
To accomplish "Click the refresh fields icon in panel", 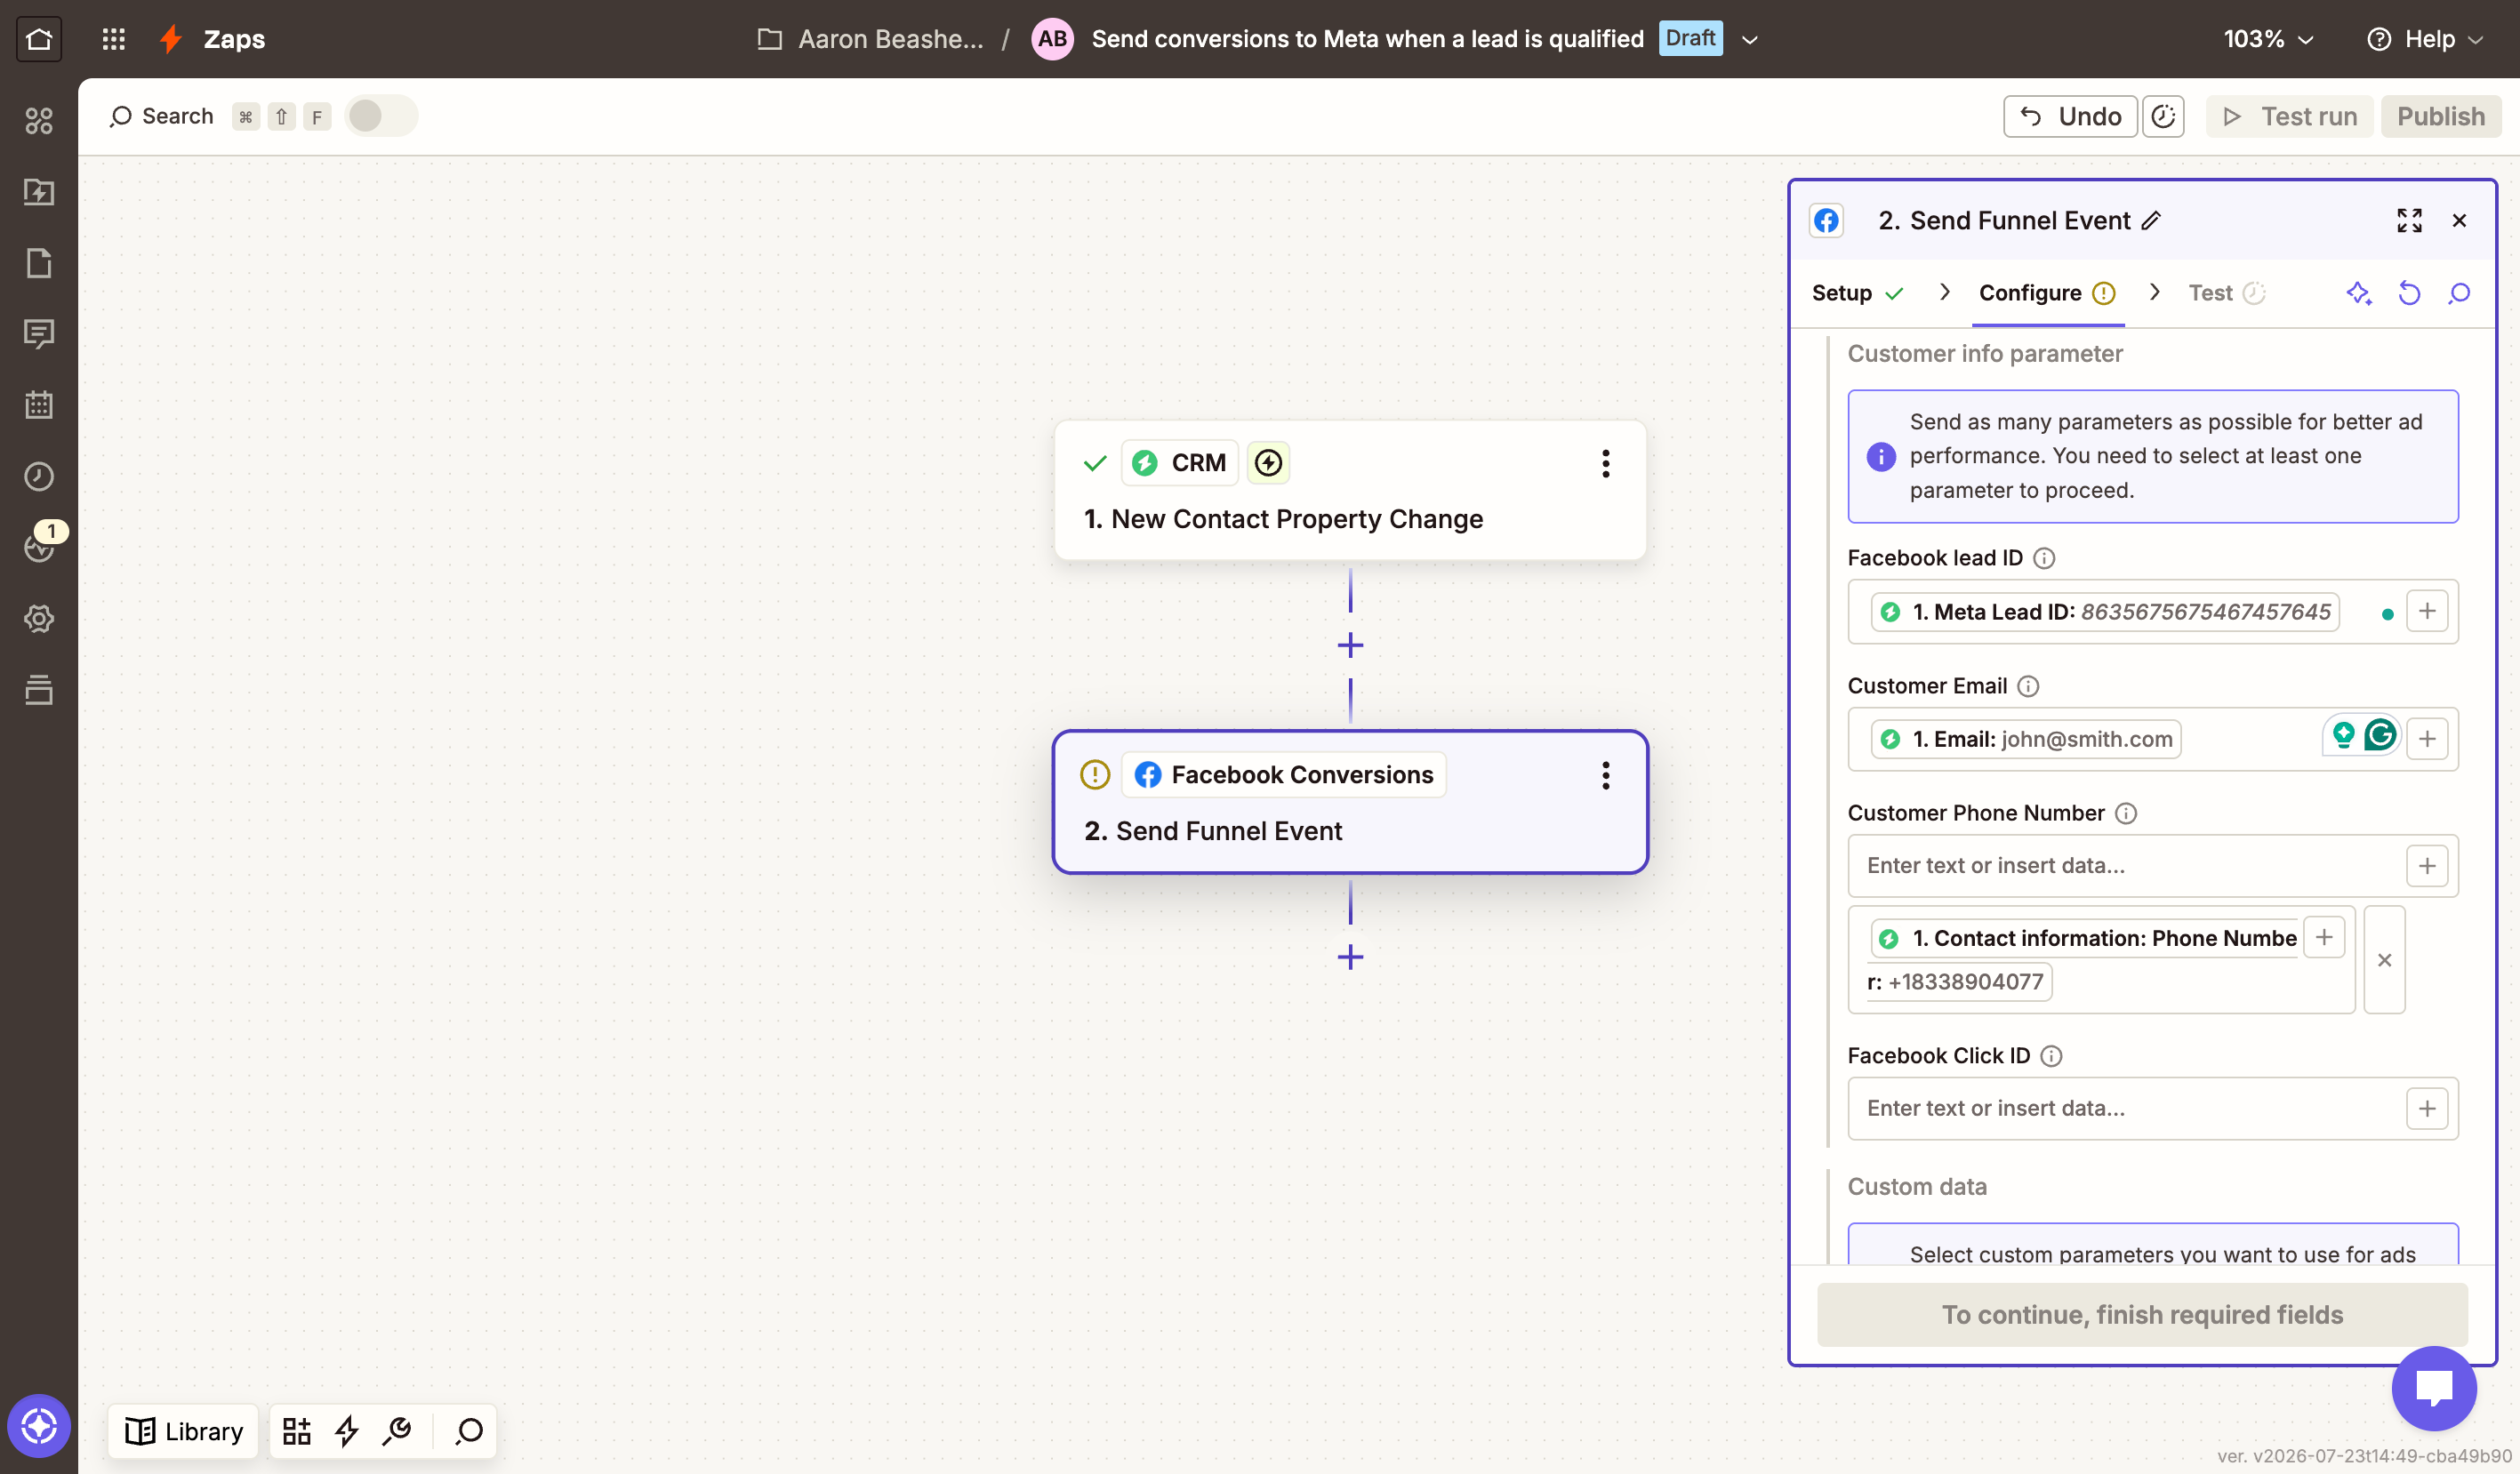I will click(x=2409, y=293).
